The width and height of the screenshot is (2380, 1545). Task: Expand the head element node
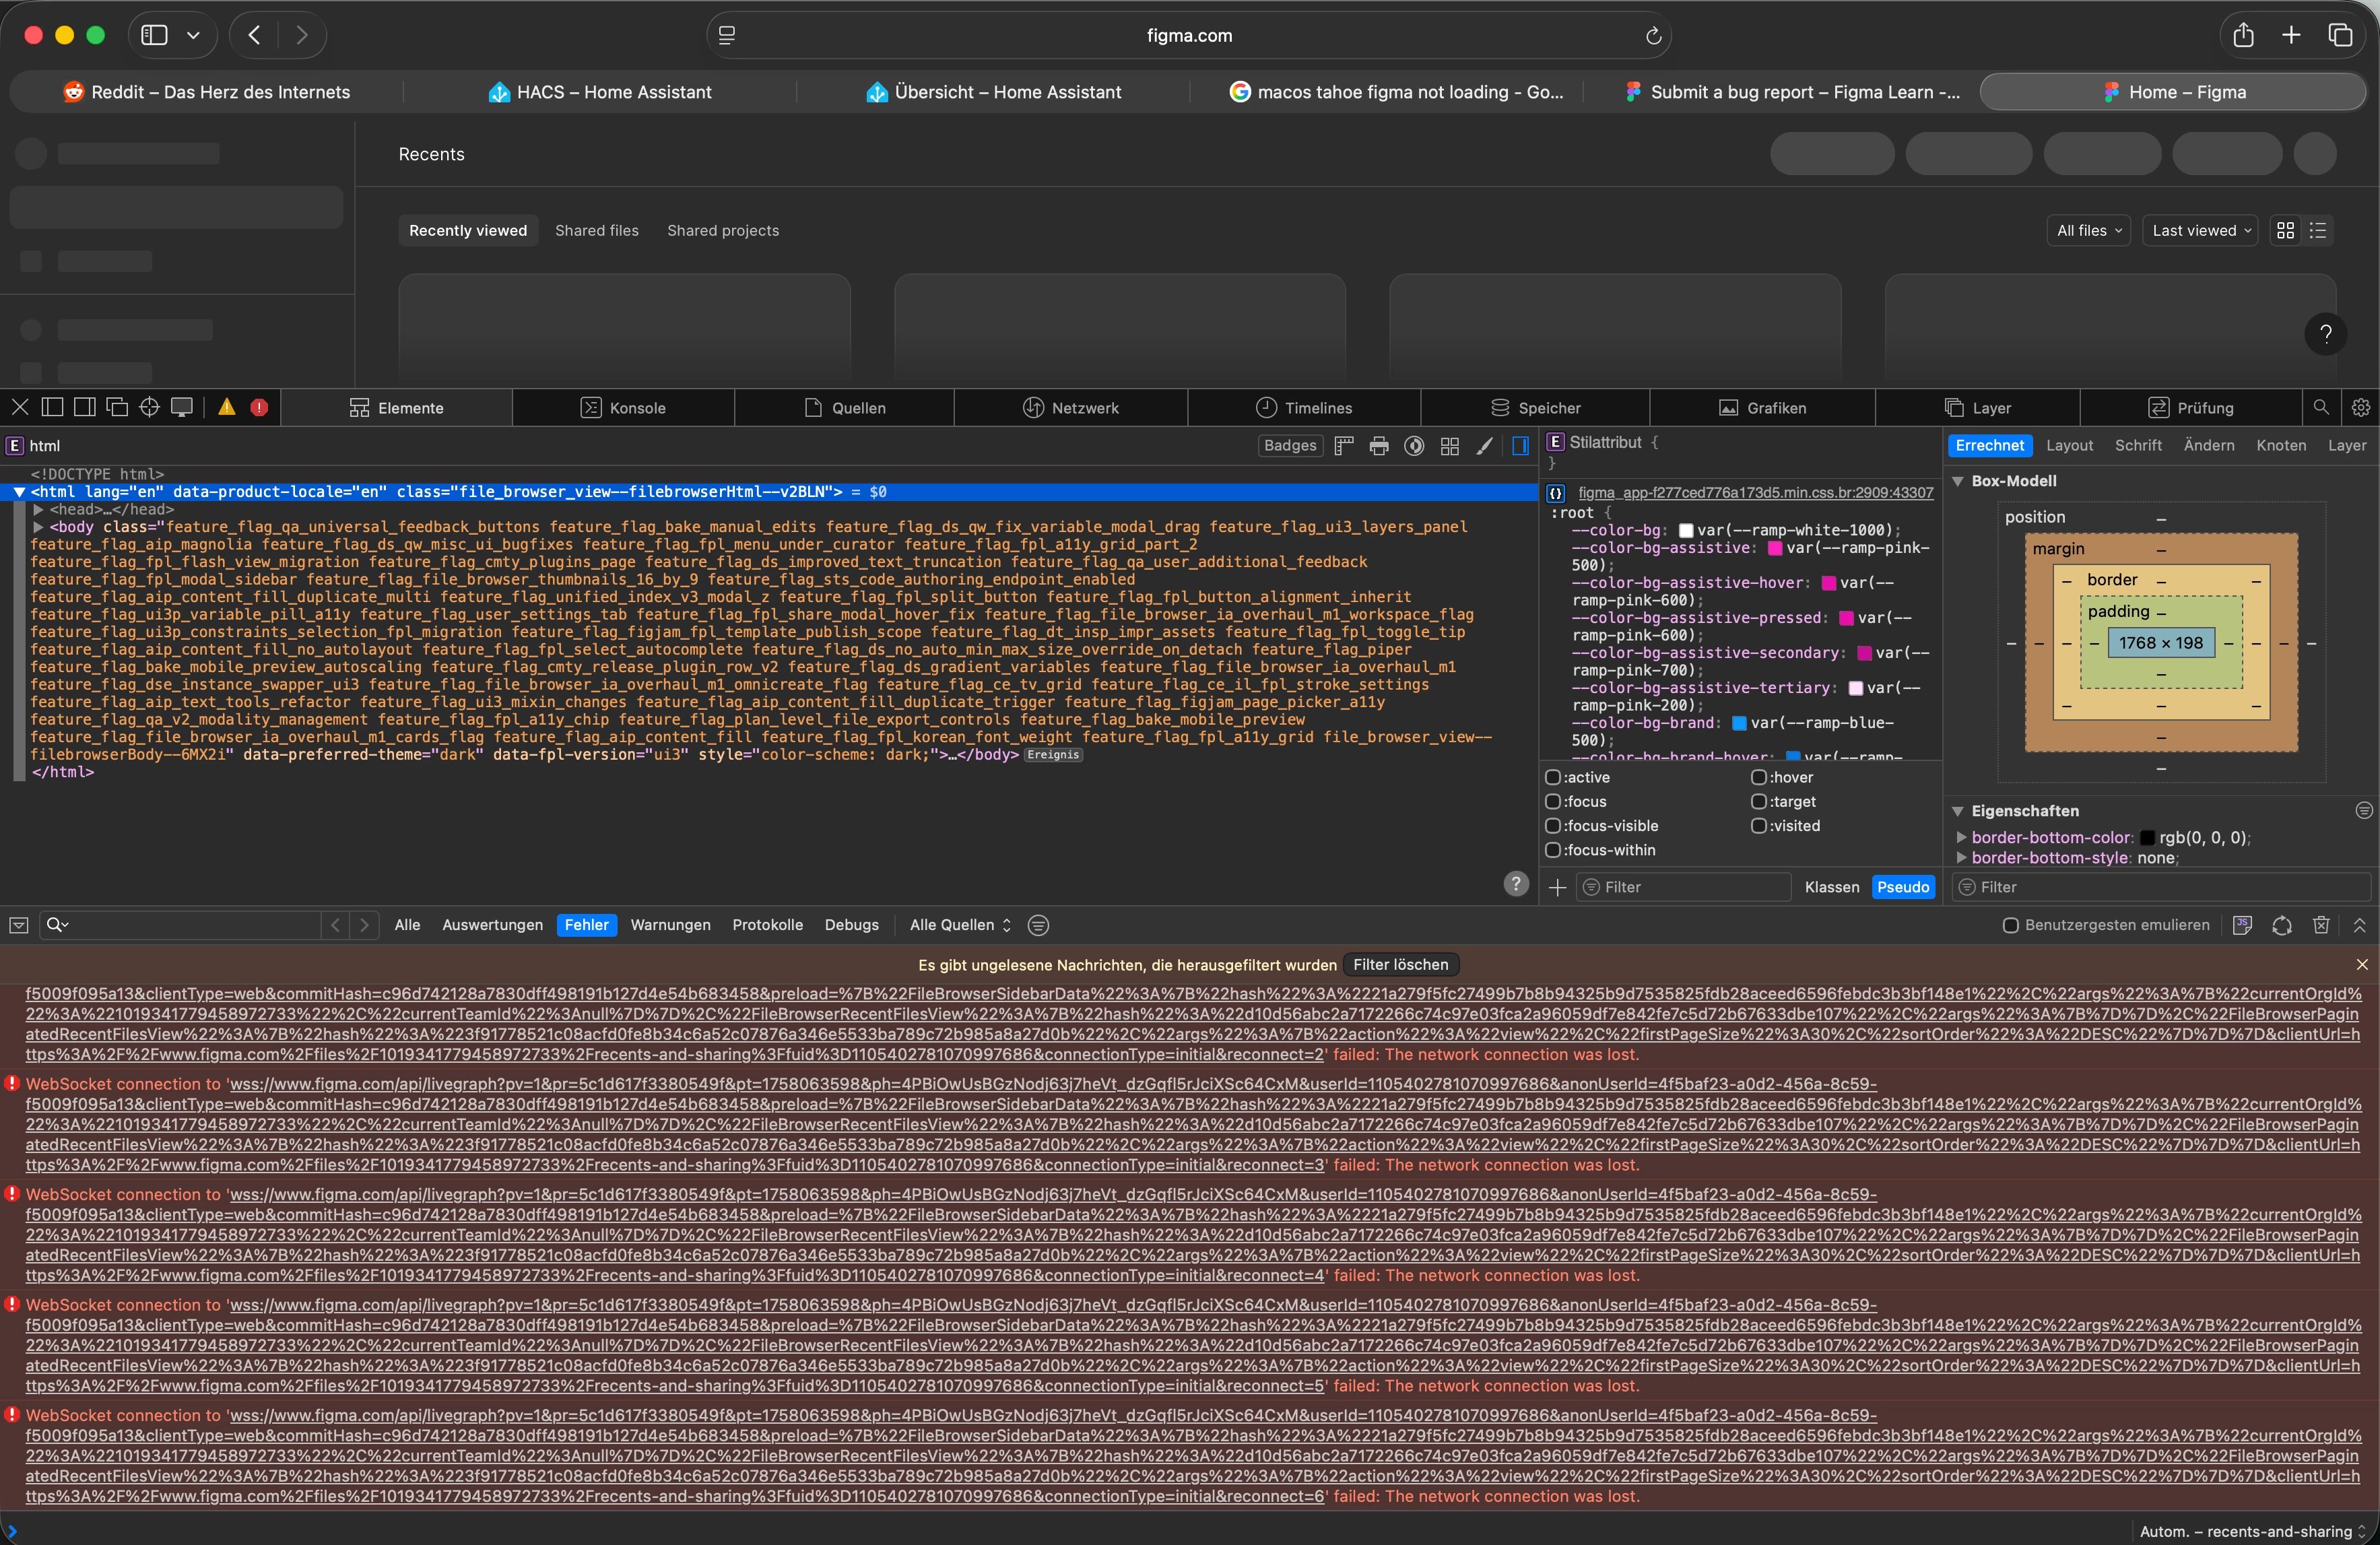coord(39,509)
